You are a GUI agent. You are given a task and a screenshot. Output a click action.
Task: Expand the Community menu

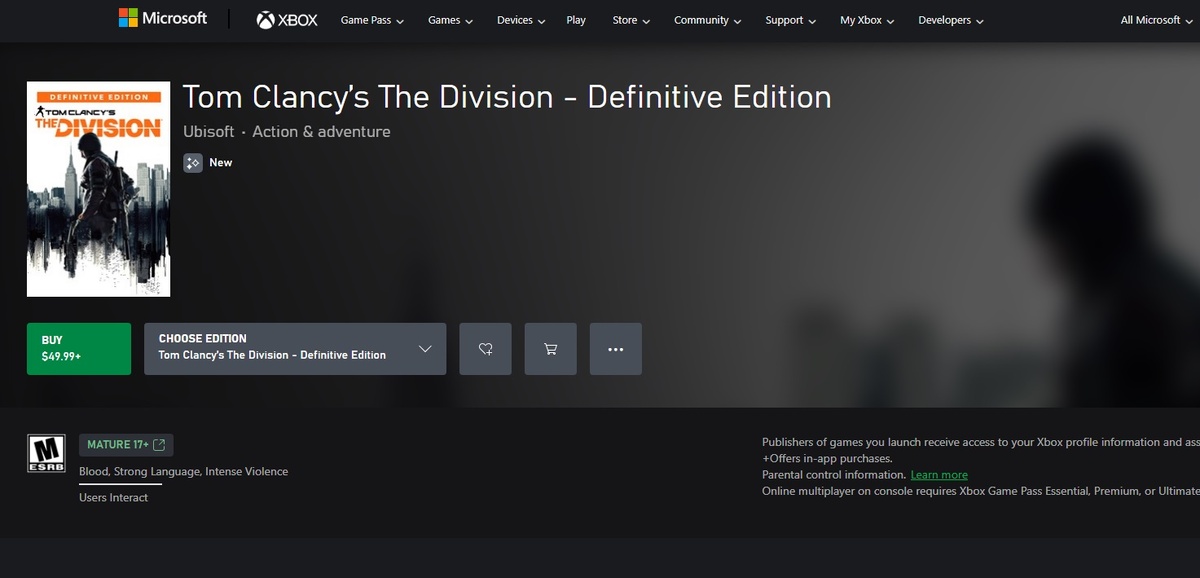point(708,20)
